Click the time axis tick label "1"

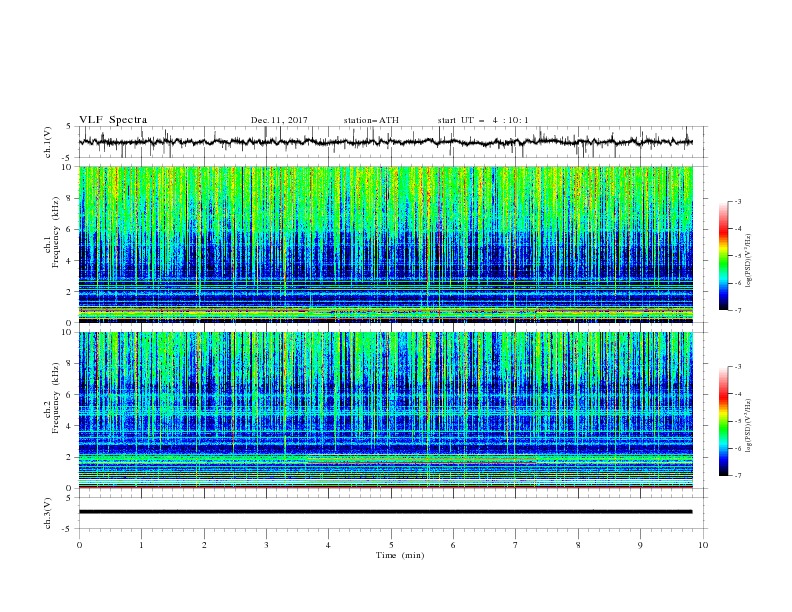coord(141,545)
